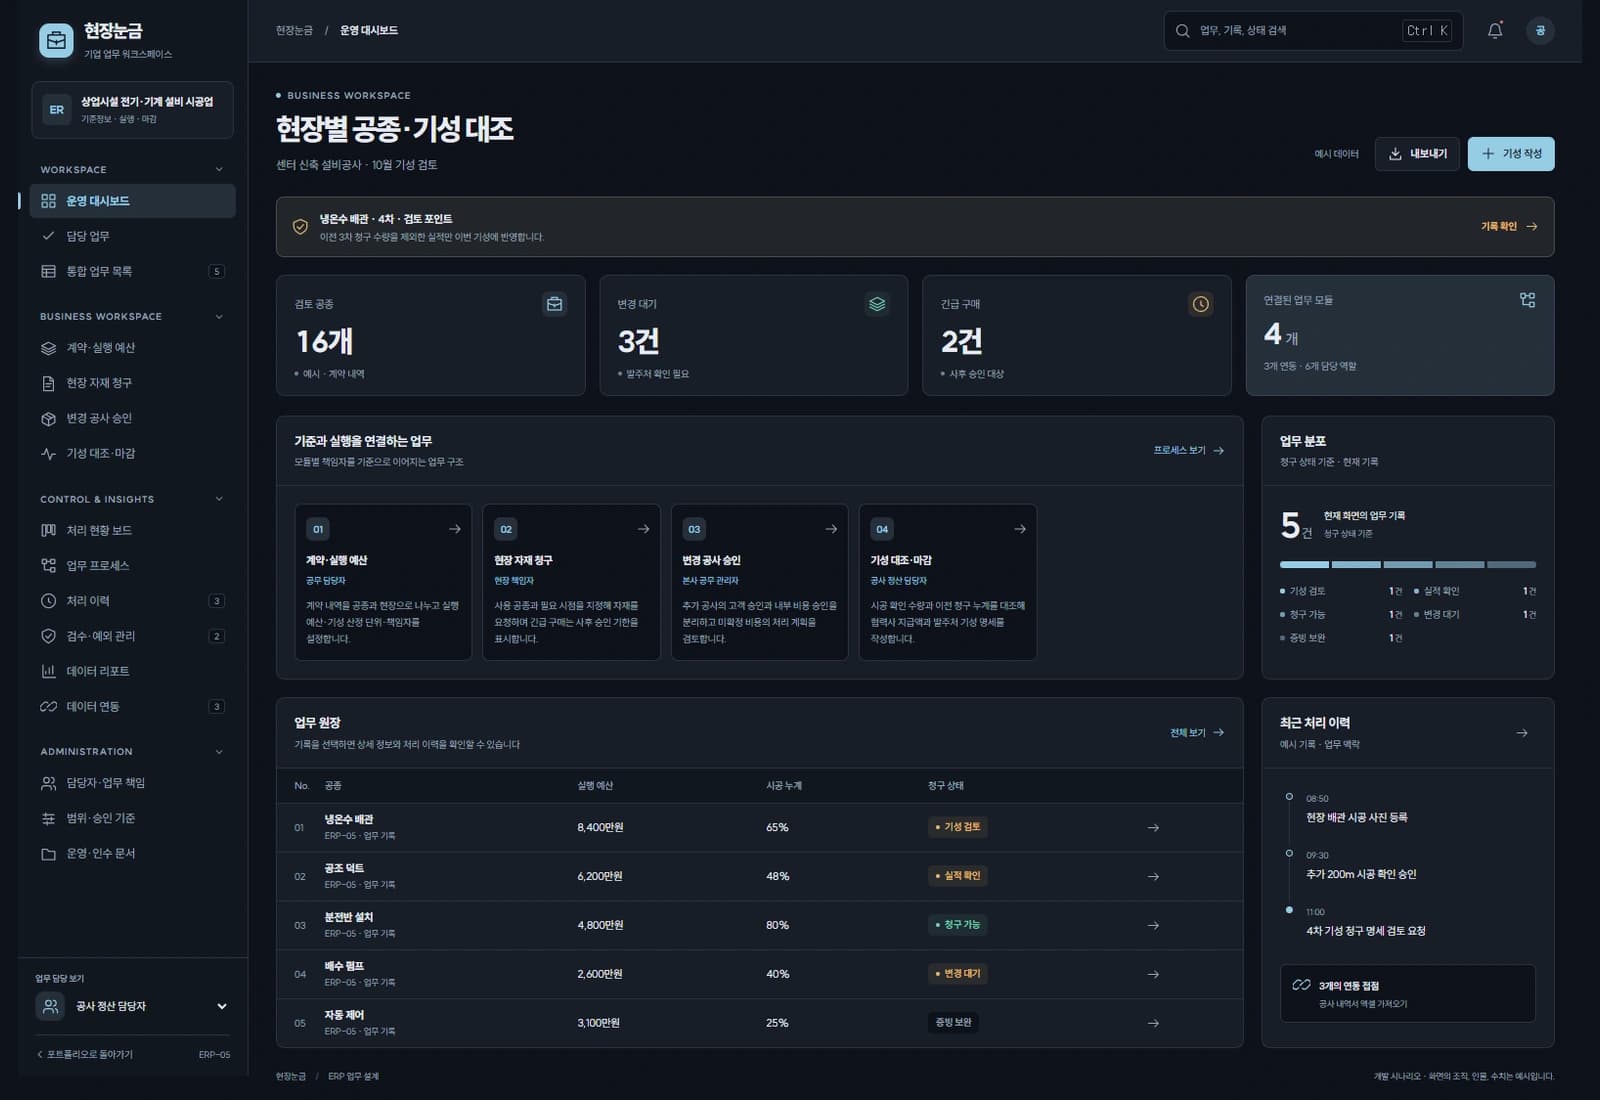Click the 업무 분포 segmented status bar
The image size is (1600, 1100).
1408,565
